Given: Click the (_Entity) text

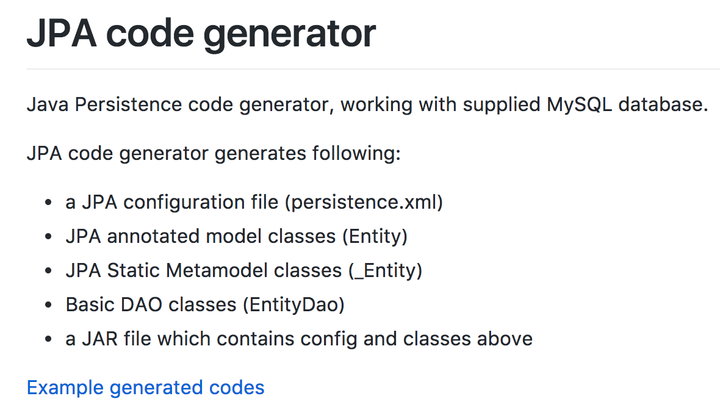Looking at the screenshot, I should click(385, 270).
